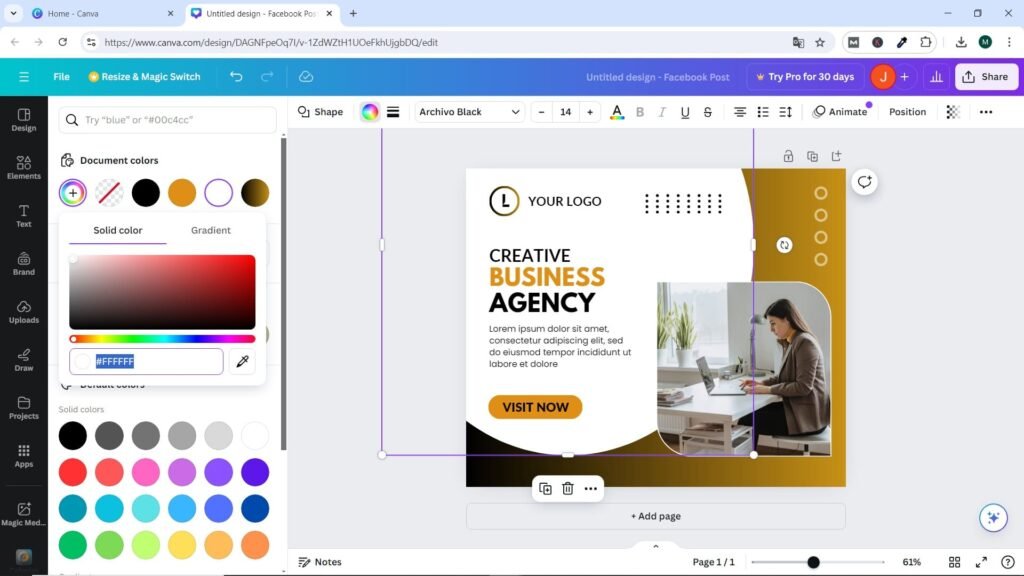The image size is (1024, 576).
Task: Click the eyedropper color picker icon
Action: [241, 361]
